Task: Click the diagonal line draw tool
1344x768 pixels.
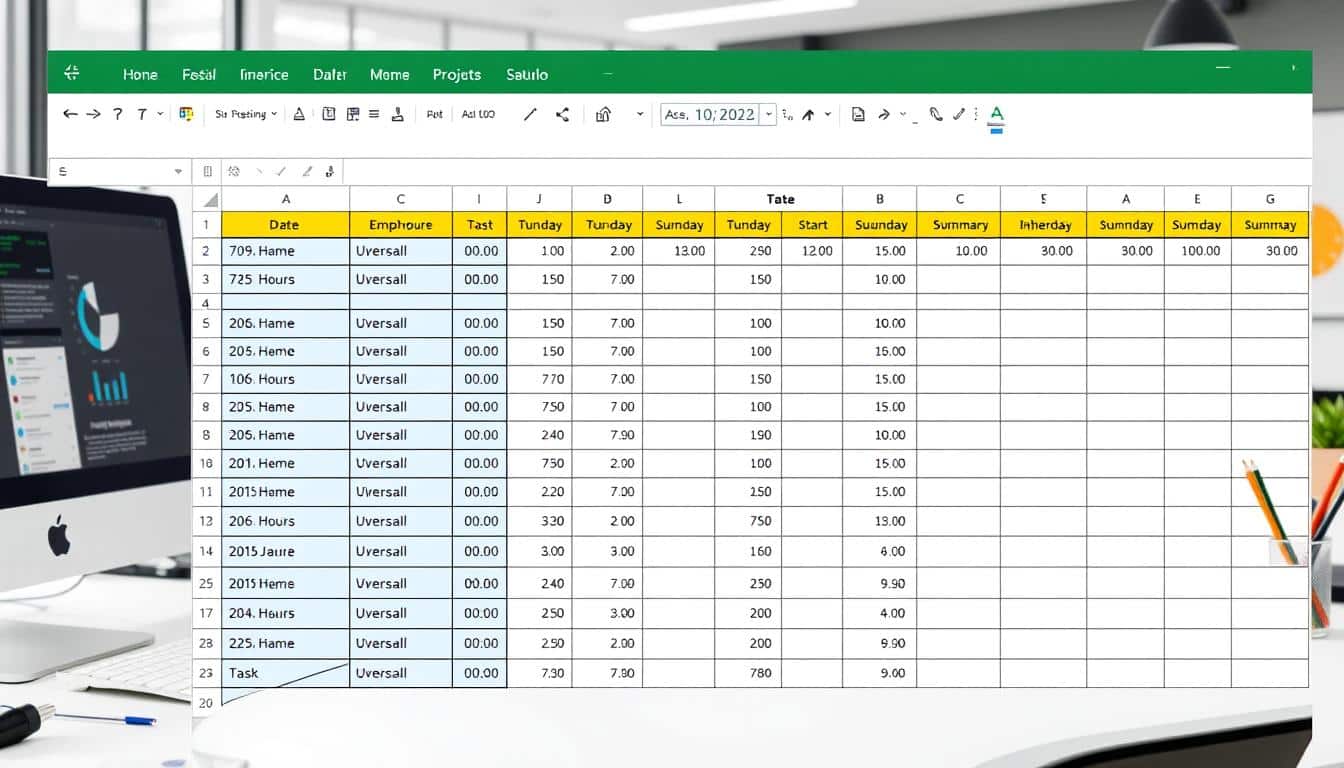Action: coord(530,114)
